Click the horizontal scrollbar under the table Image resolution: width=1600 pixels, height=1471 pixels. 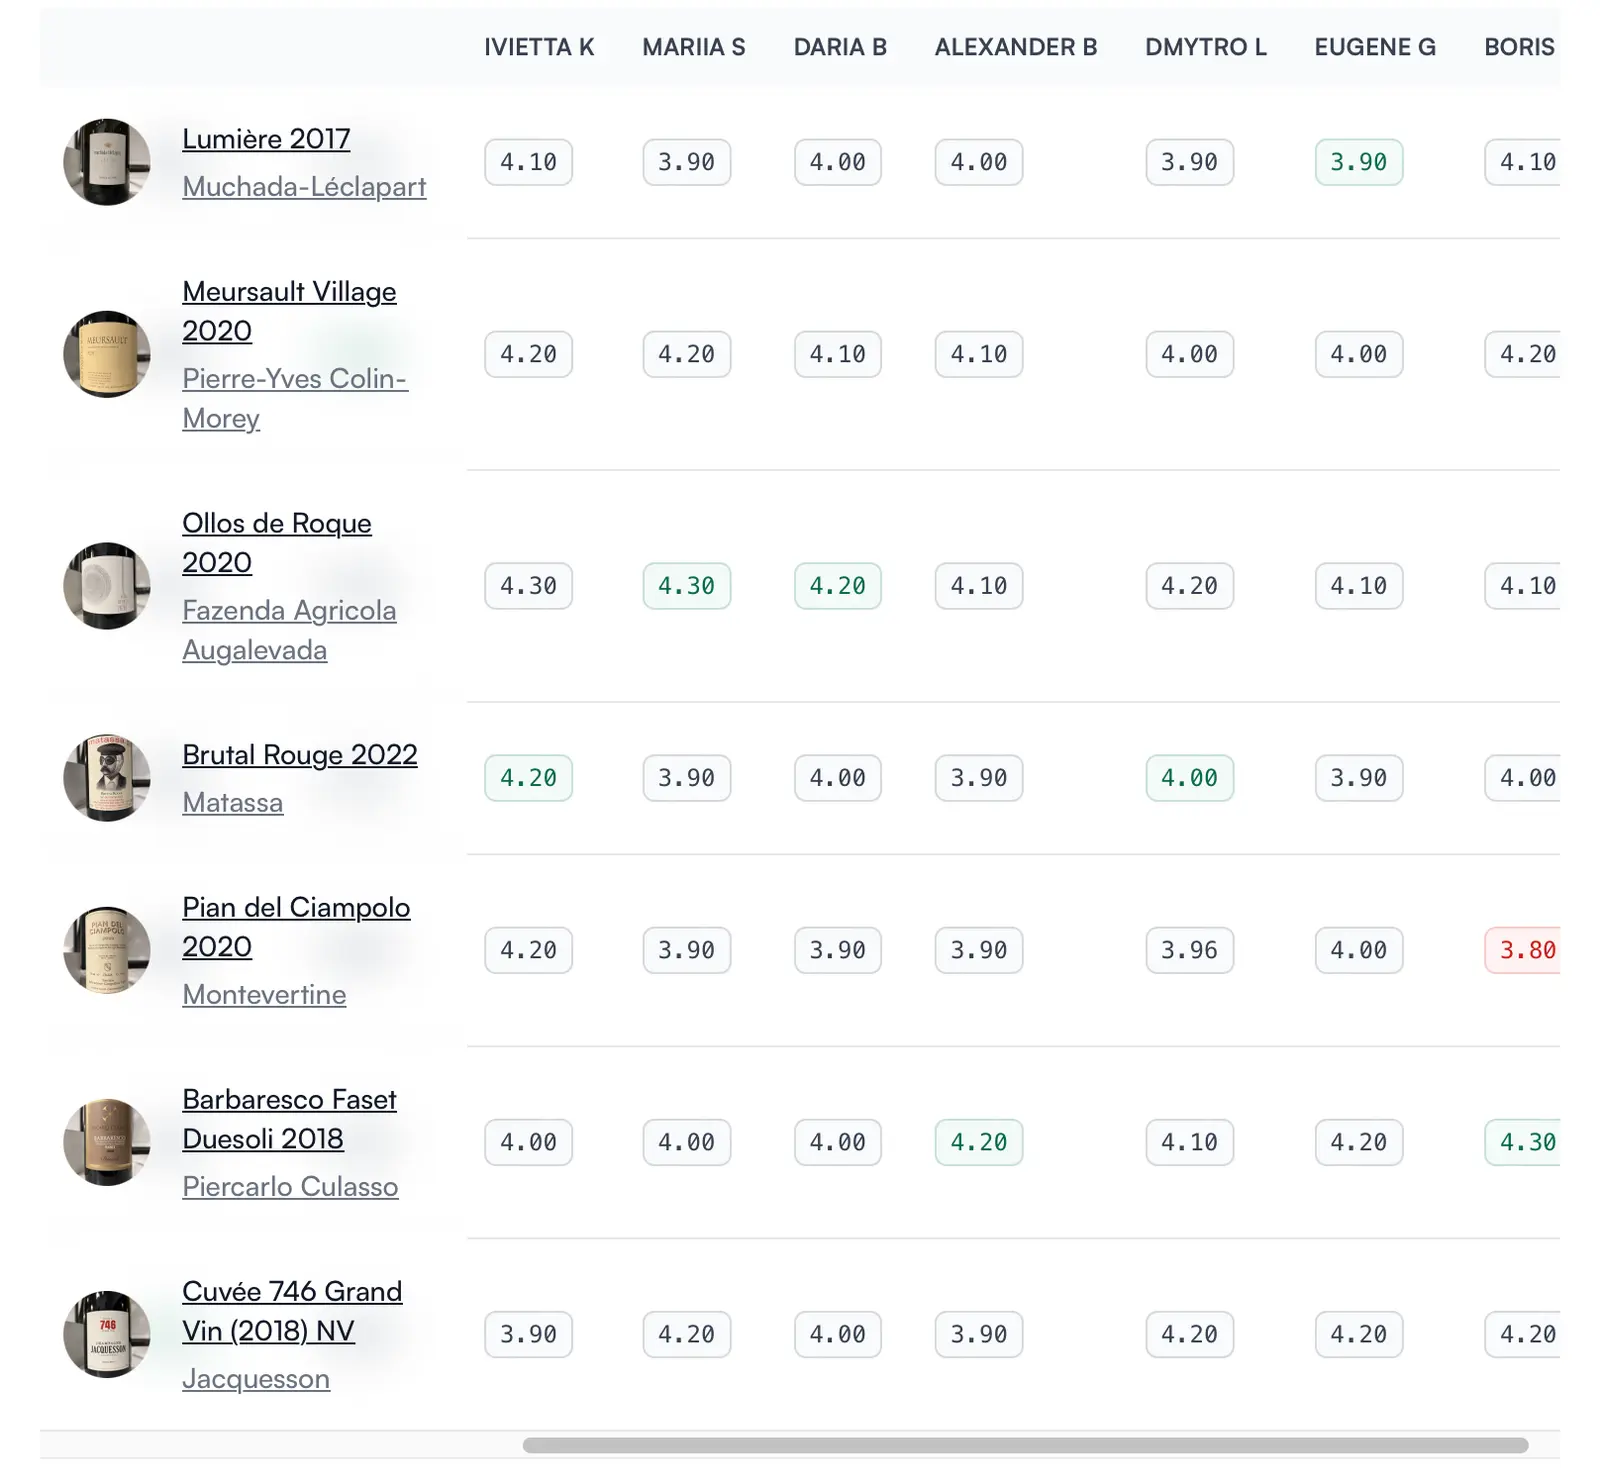coord(1025,1445)
